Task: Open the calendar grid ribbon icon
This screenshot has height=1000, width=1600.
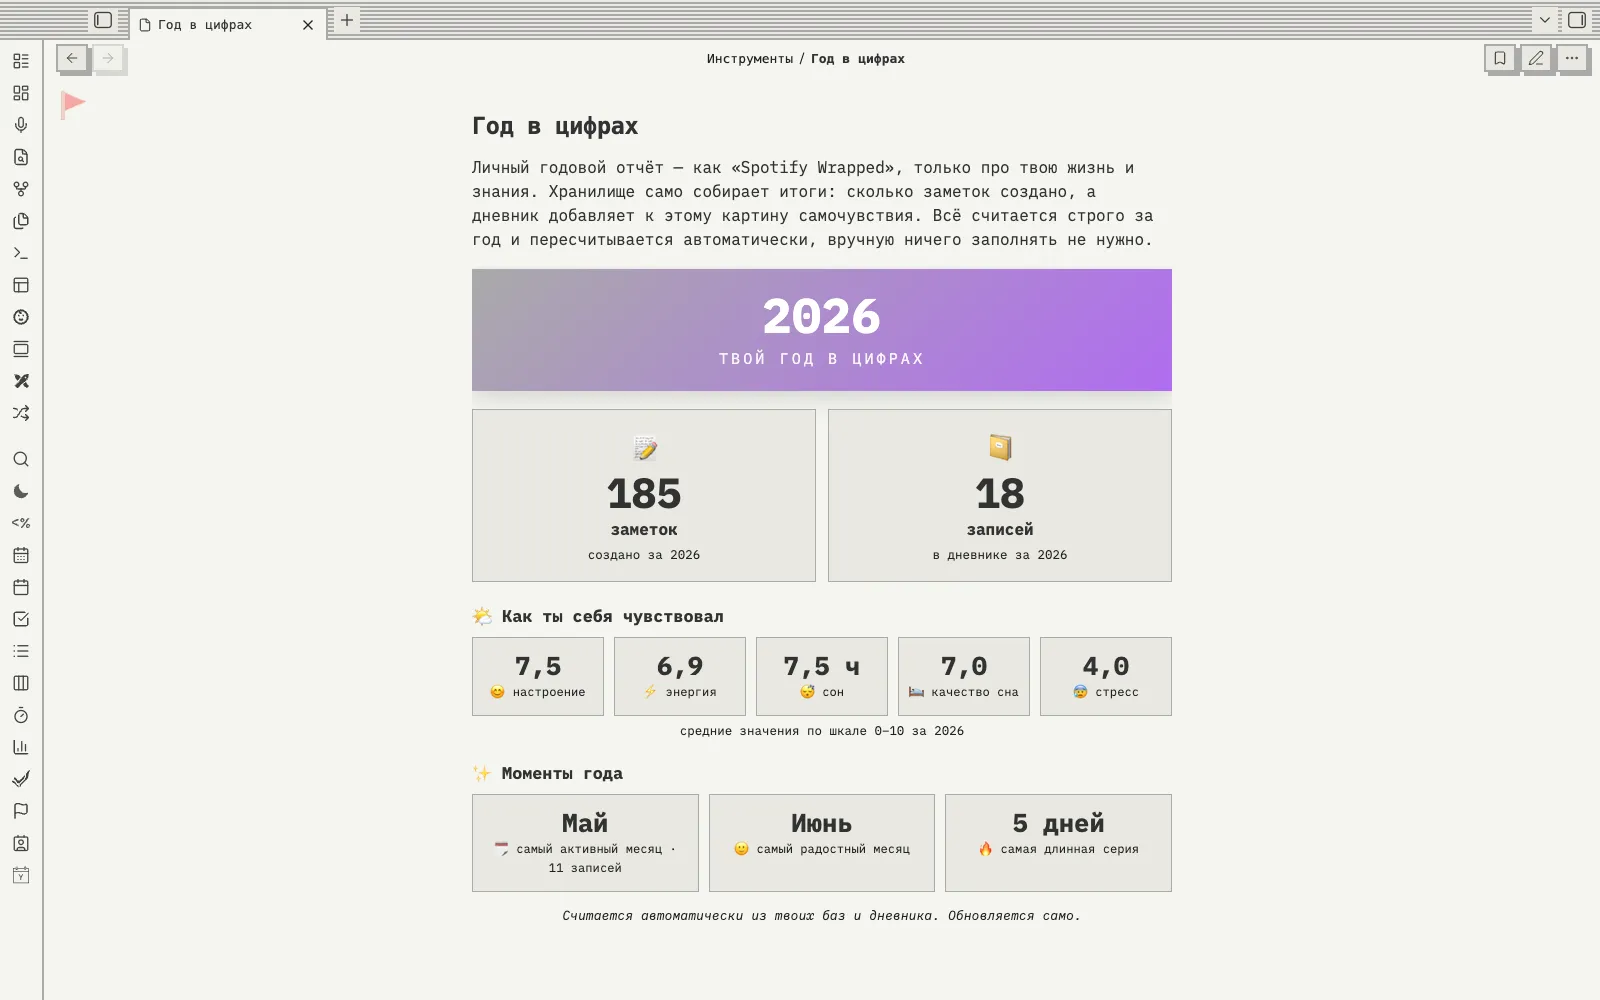Action: point(21,555)
